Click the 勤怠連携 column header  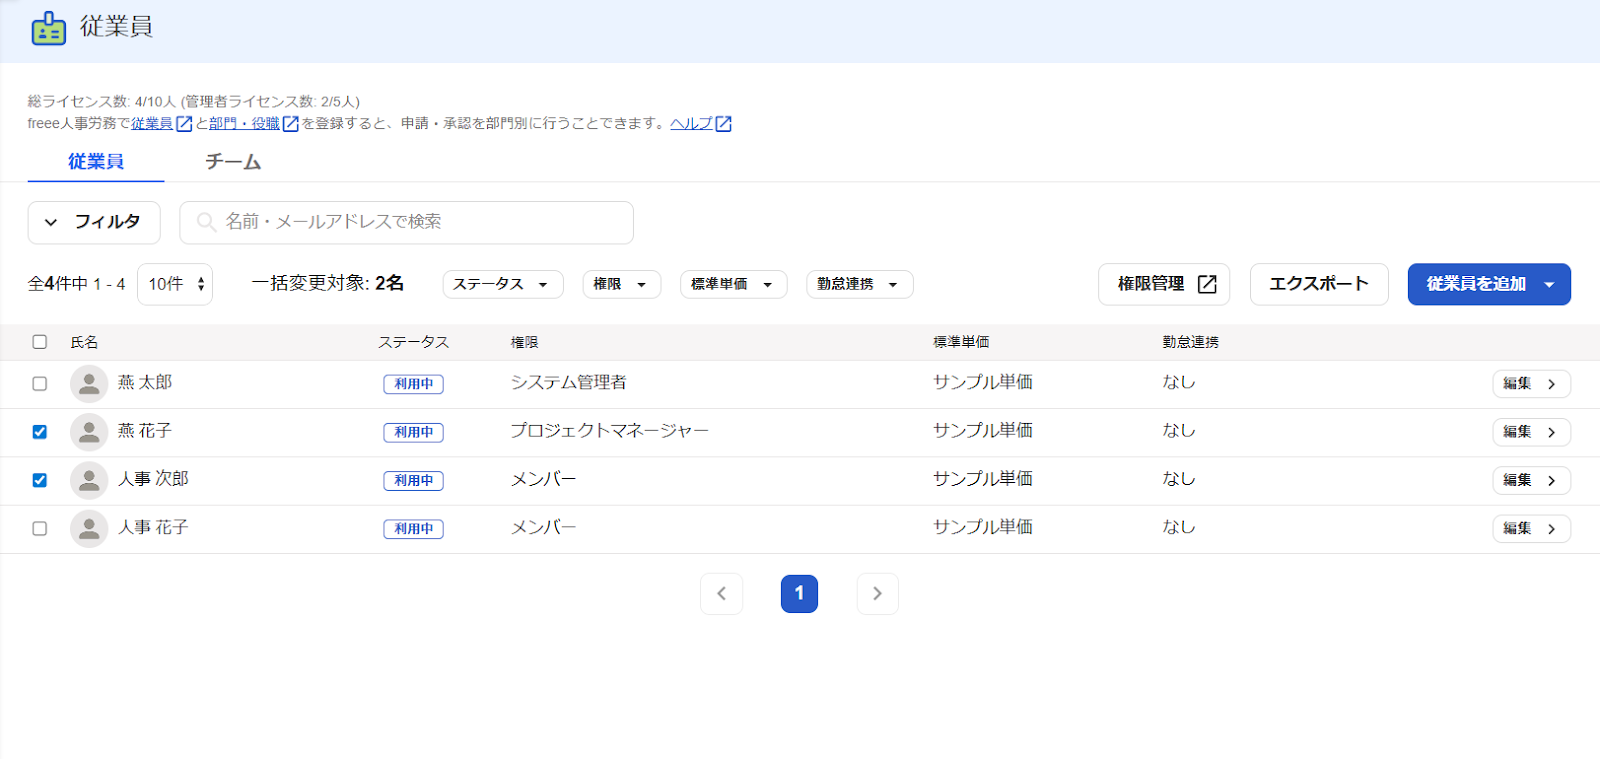pyautogui.click(x=1190, y=342)
